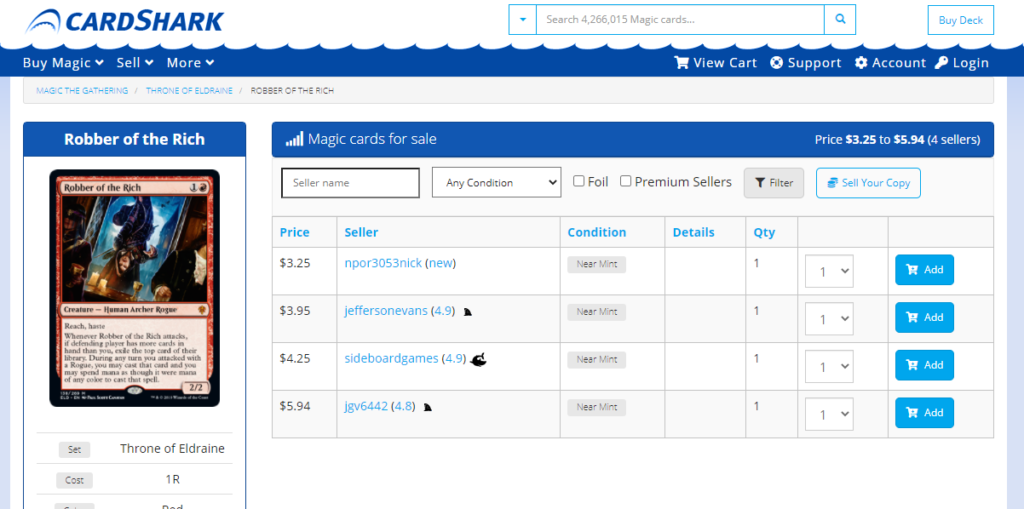Click shark fin icon next to jeffersonevans

coord(468,312)
